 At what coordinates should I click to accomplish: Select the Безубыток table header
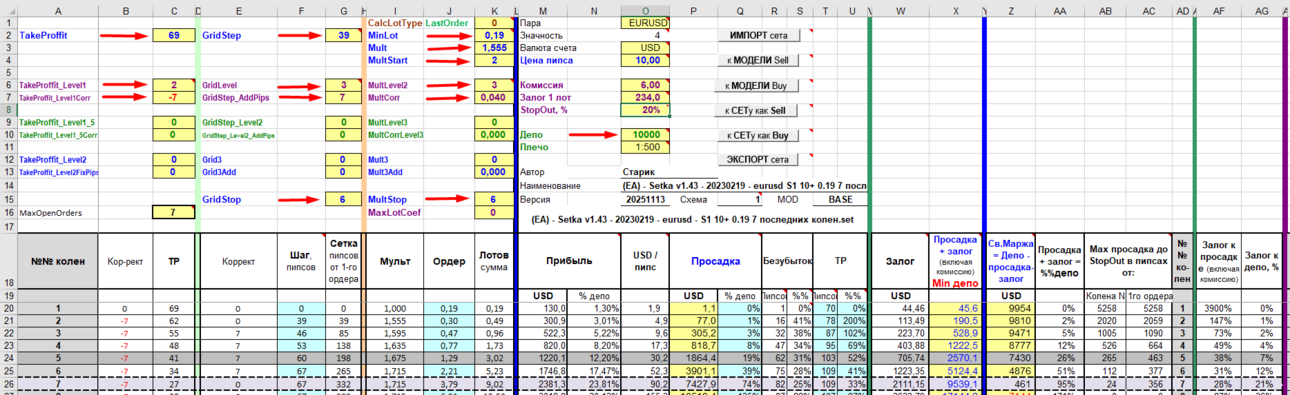coord(786,260)
